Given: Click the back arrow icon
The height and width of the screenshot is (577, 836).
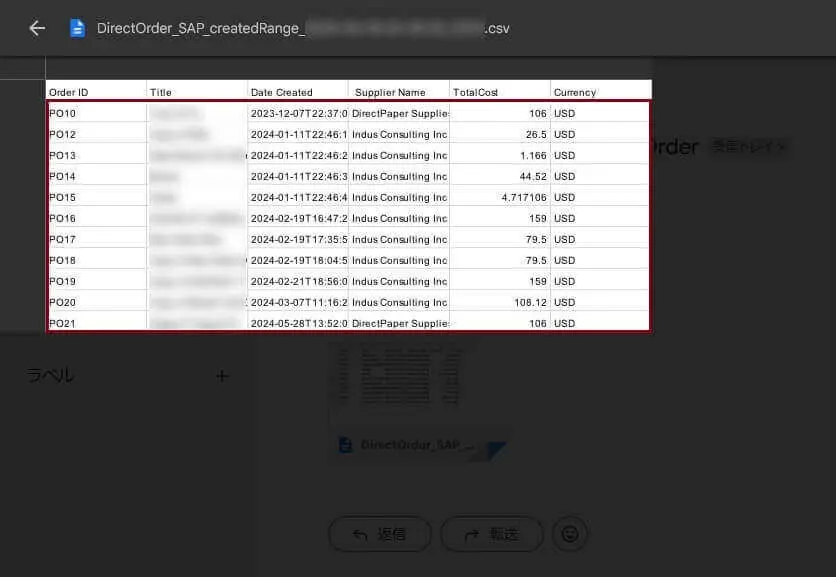Looking at the screenshot, I should (37, 28).
